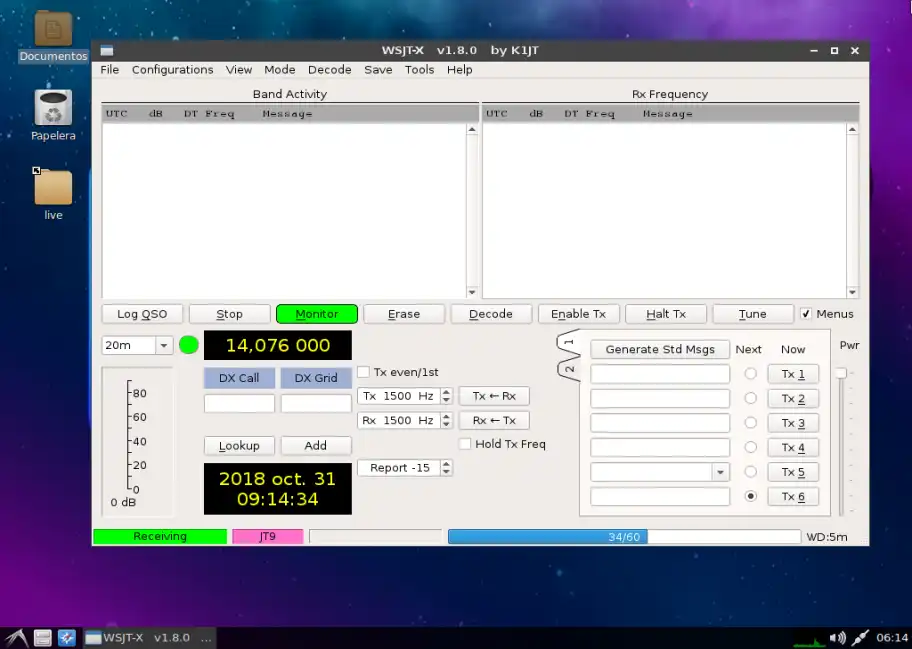Click the Log QSO button
The height and width of the screenshot is (649, 912).
click(x=142, y=314)
